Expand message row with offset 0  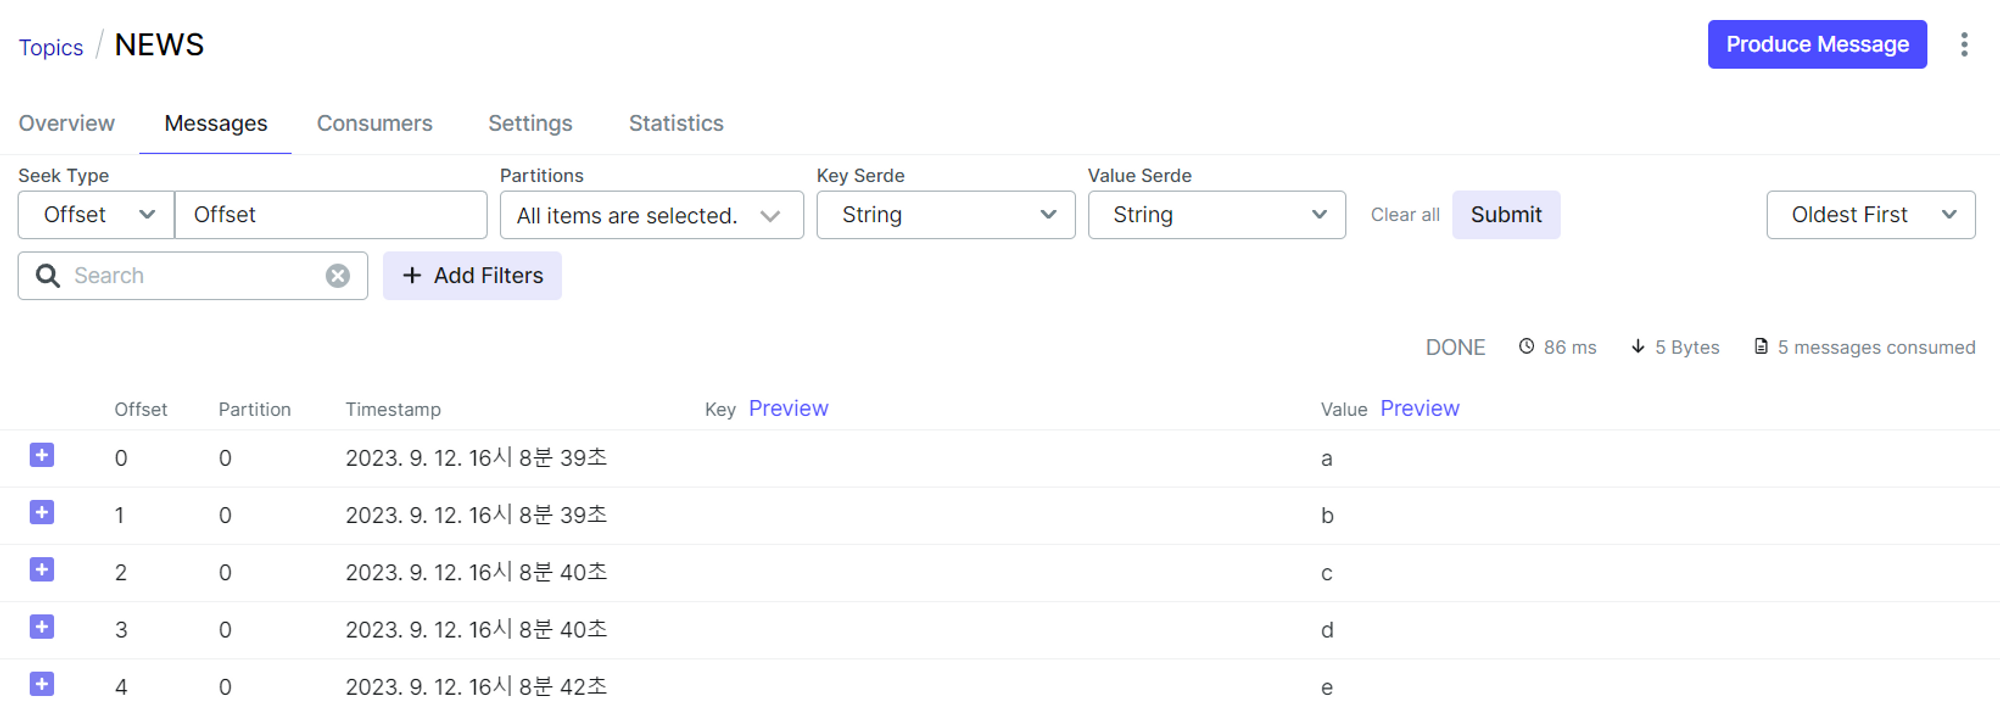click(42, 456)
